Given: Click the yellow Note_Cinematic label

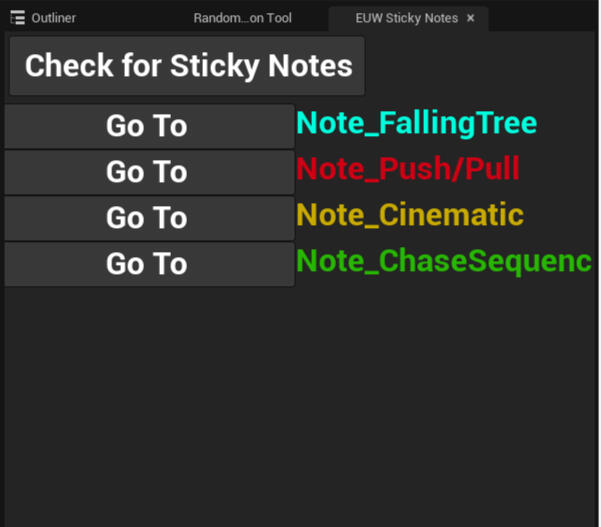Looking at the screenshot, I should pyautogui.click(x=410, y=215).
